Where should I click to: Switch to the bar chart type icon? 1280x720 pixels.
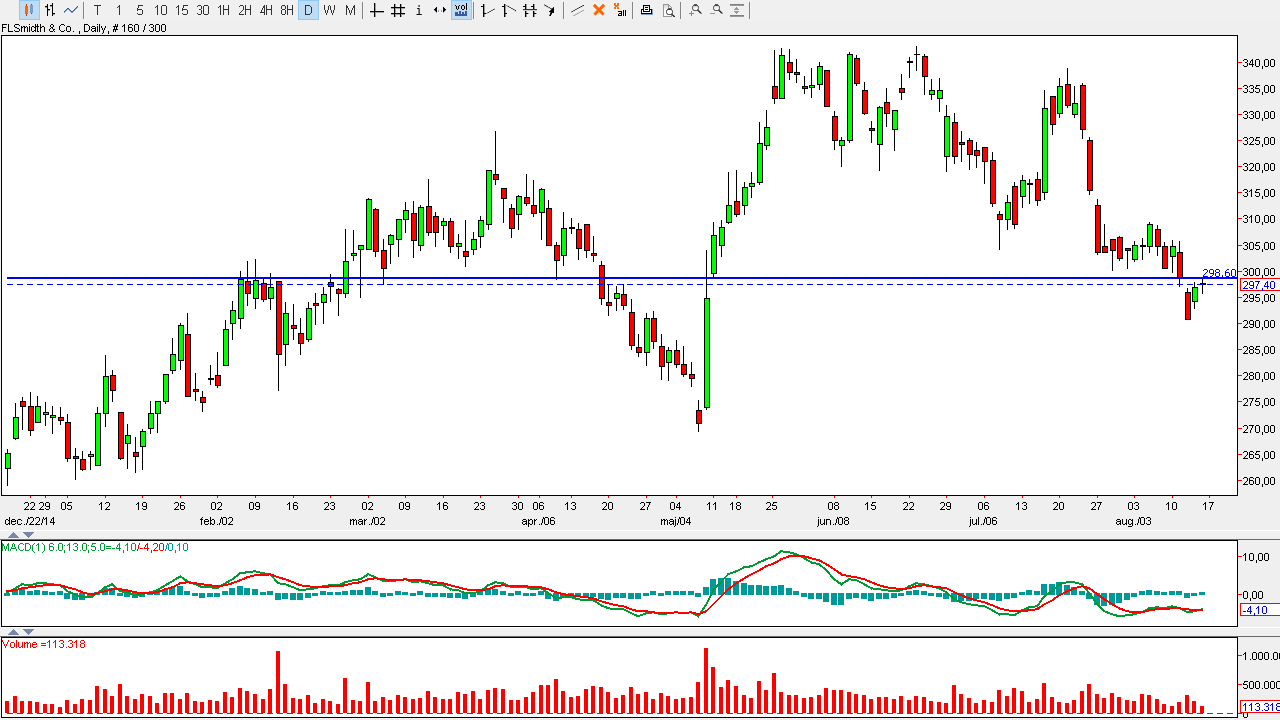[x=49, y=10]
